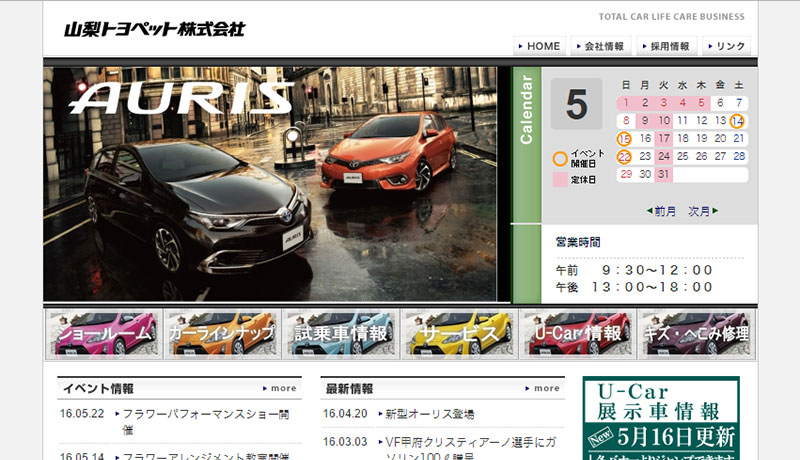Click the 16.03.03 news date text
800x460 pixels.
click(x=345, y=442)
